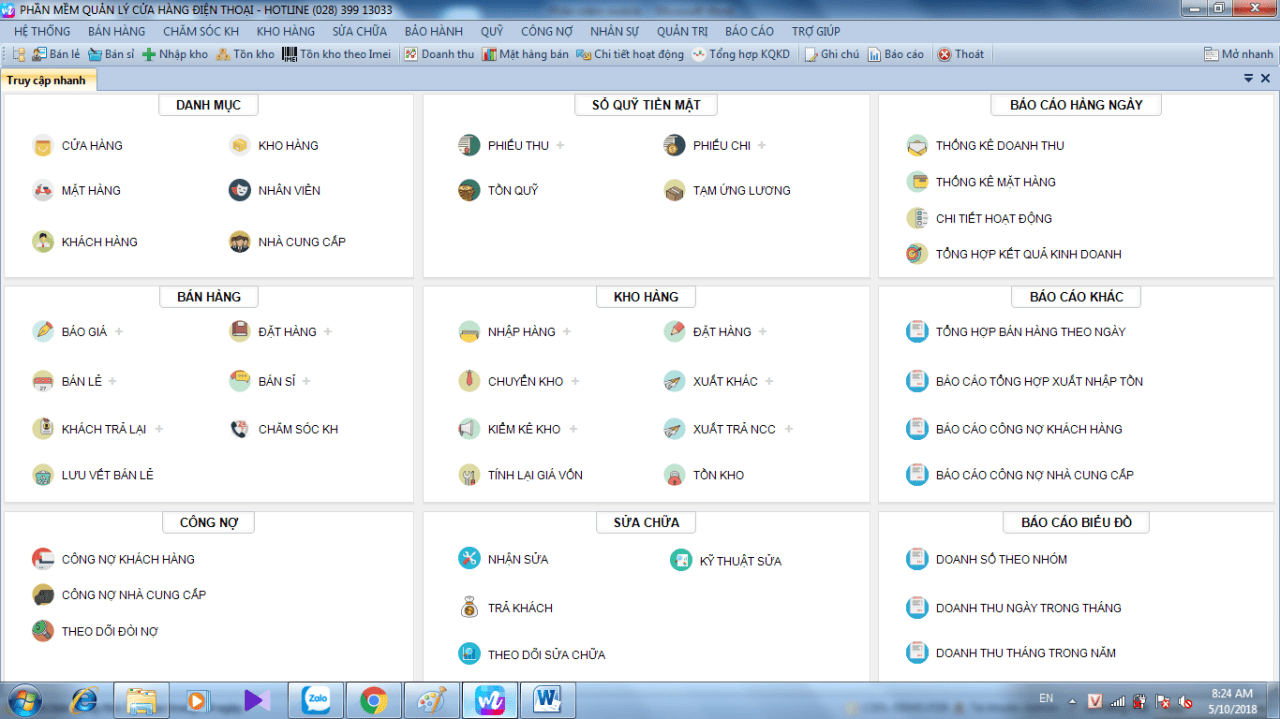
Task: Open the NHÂN VIÊN staff icon
Action: 239,190
